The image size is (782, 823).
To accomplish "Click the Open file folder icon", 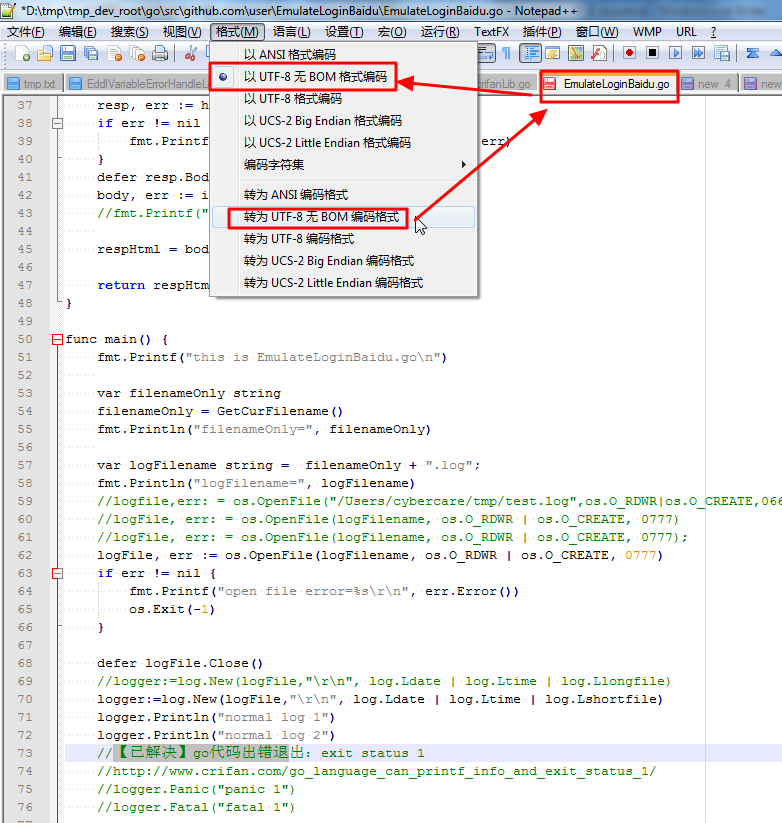I will [x=45, y=54].
